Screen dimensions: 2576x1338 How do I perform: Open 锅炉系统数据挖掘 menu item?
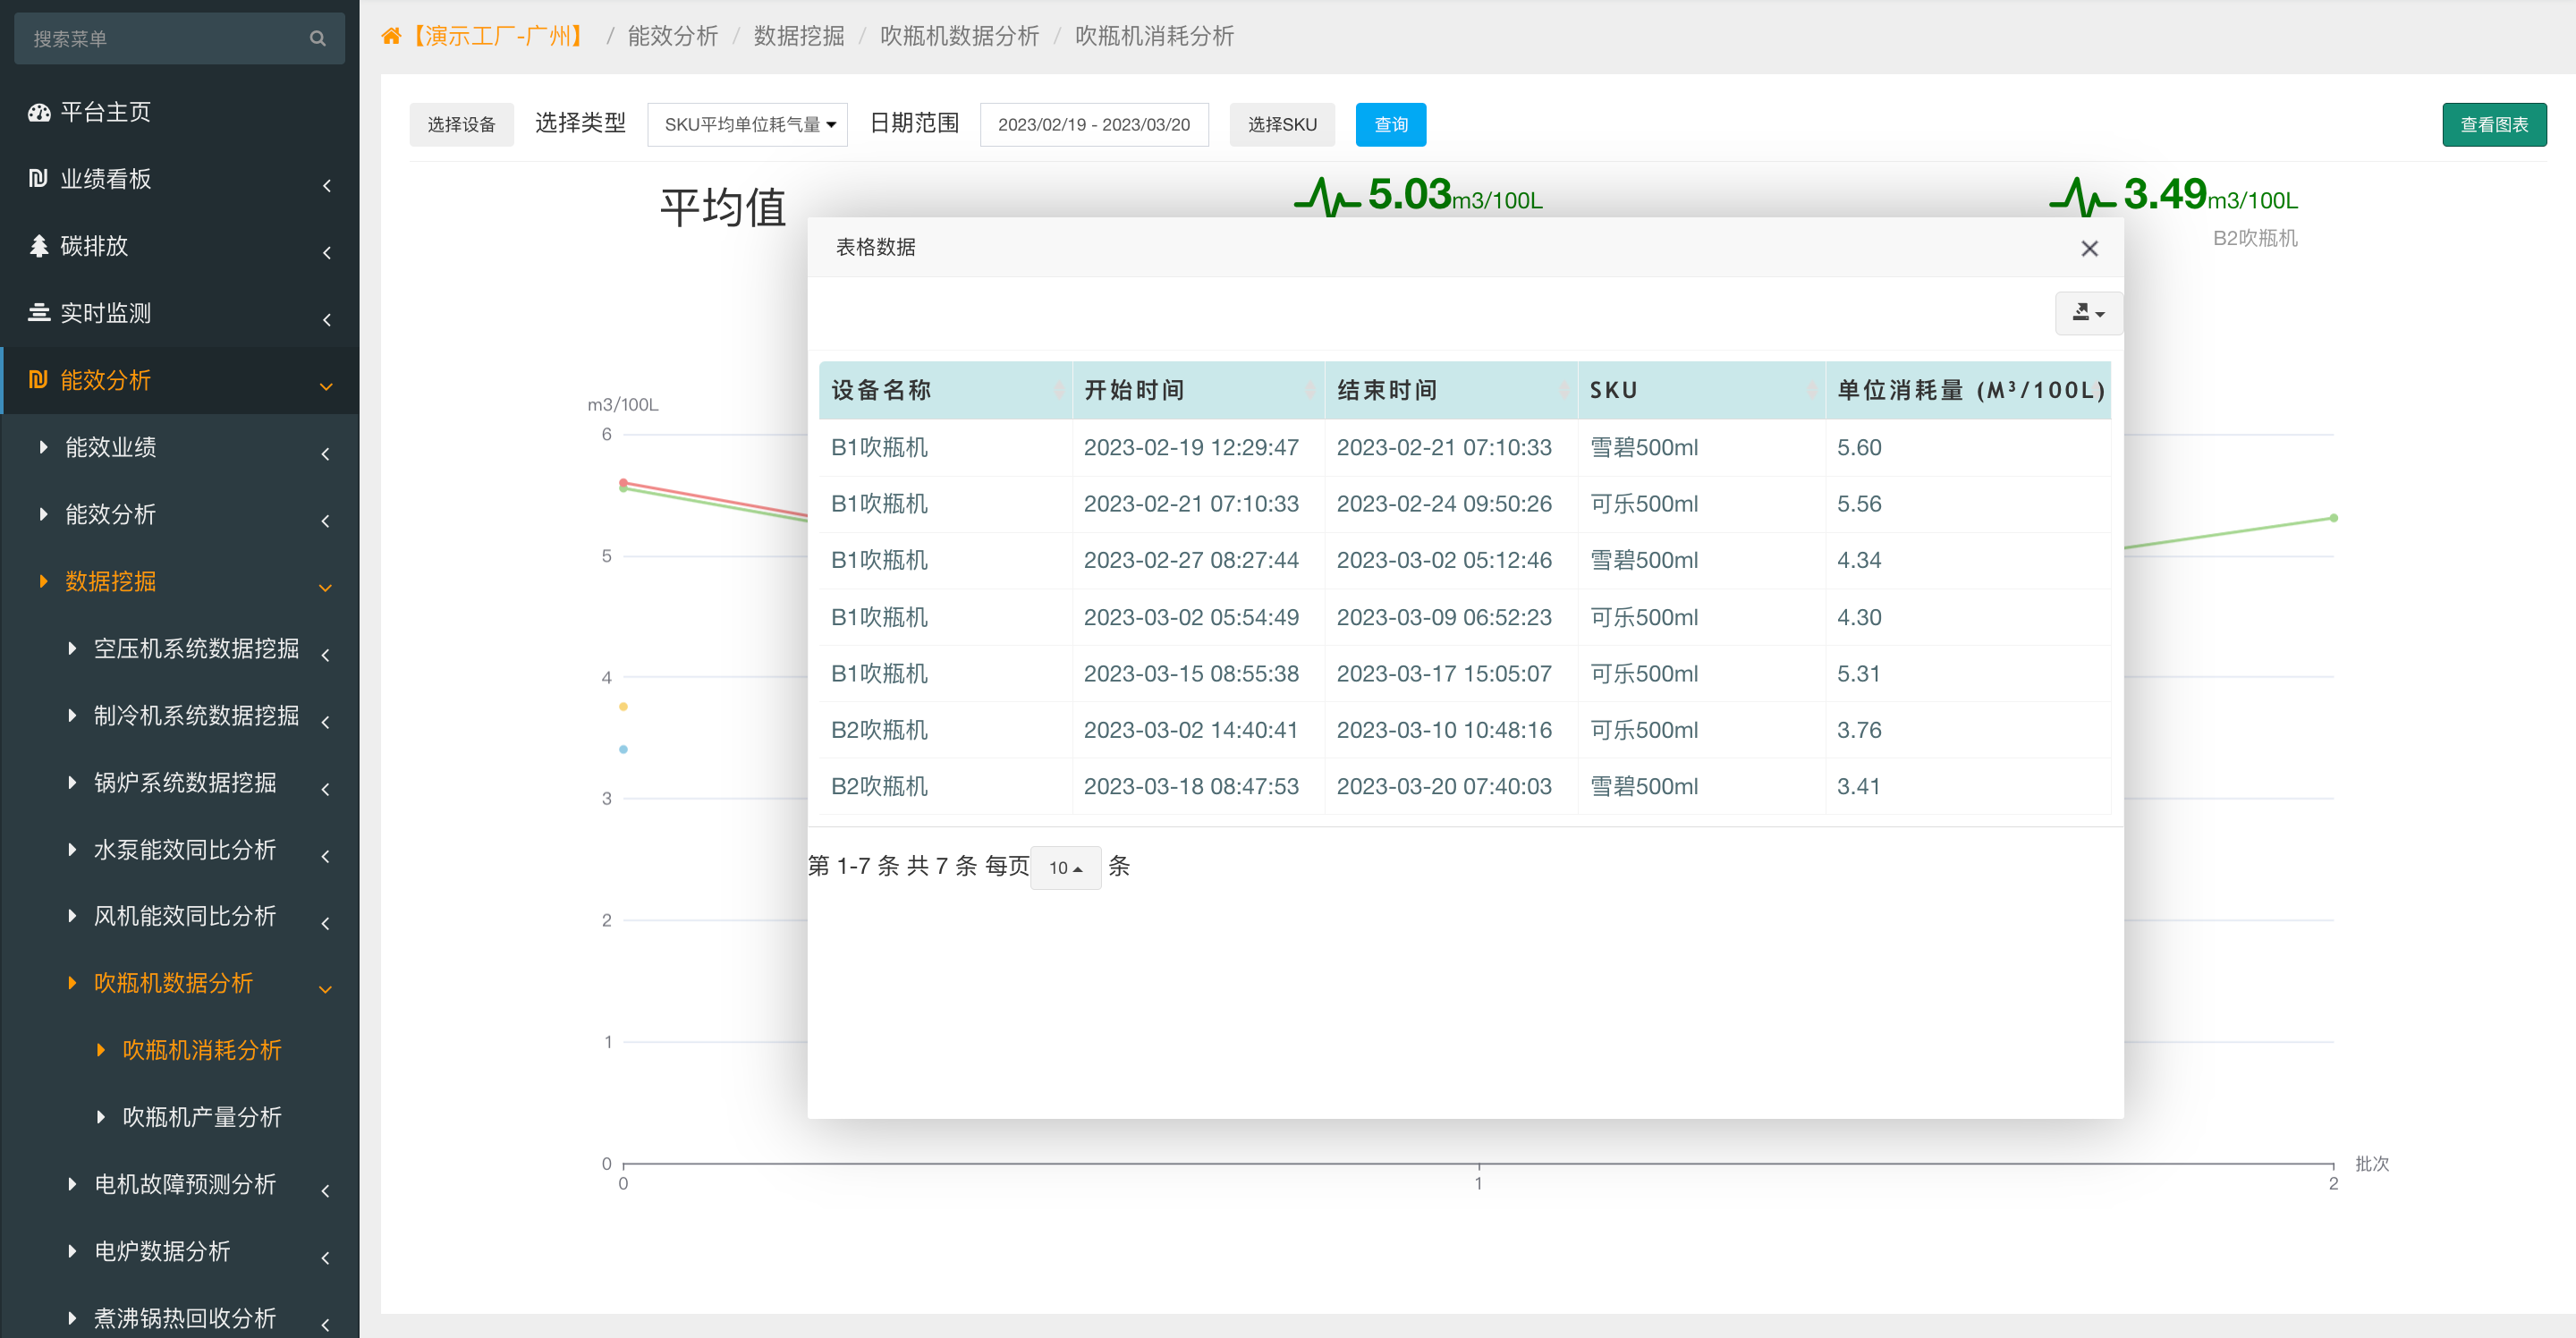click(x=185, y=782)
